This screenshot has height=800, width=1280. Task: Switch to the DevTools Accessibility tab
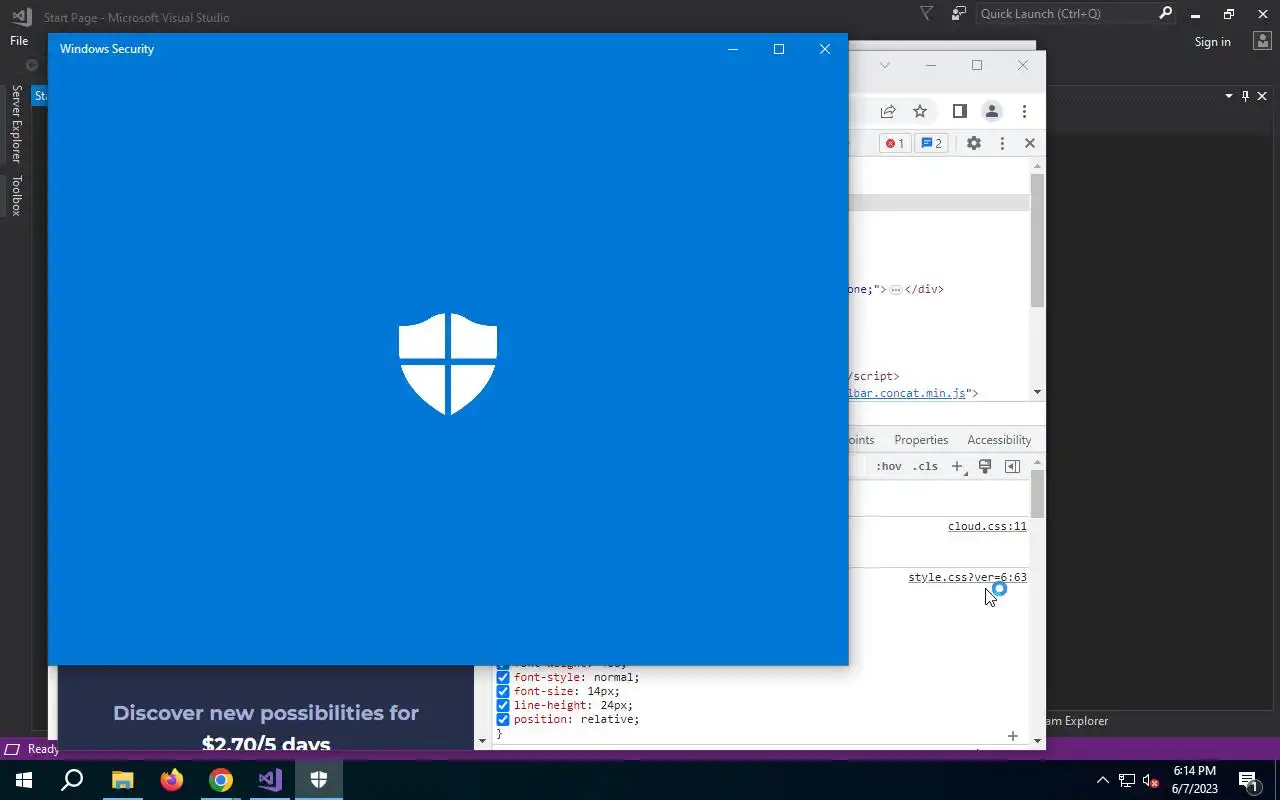[x=999, y=440]
